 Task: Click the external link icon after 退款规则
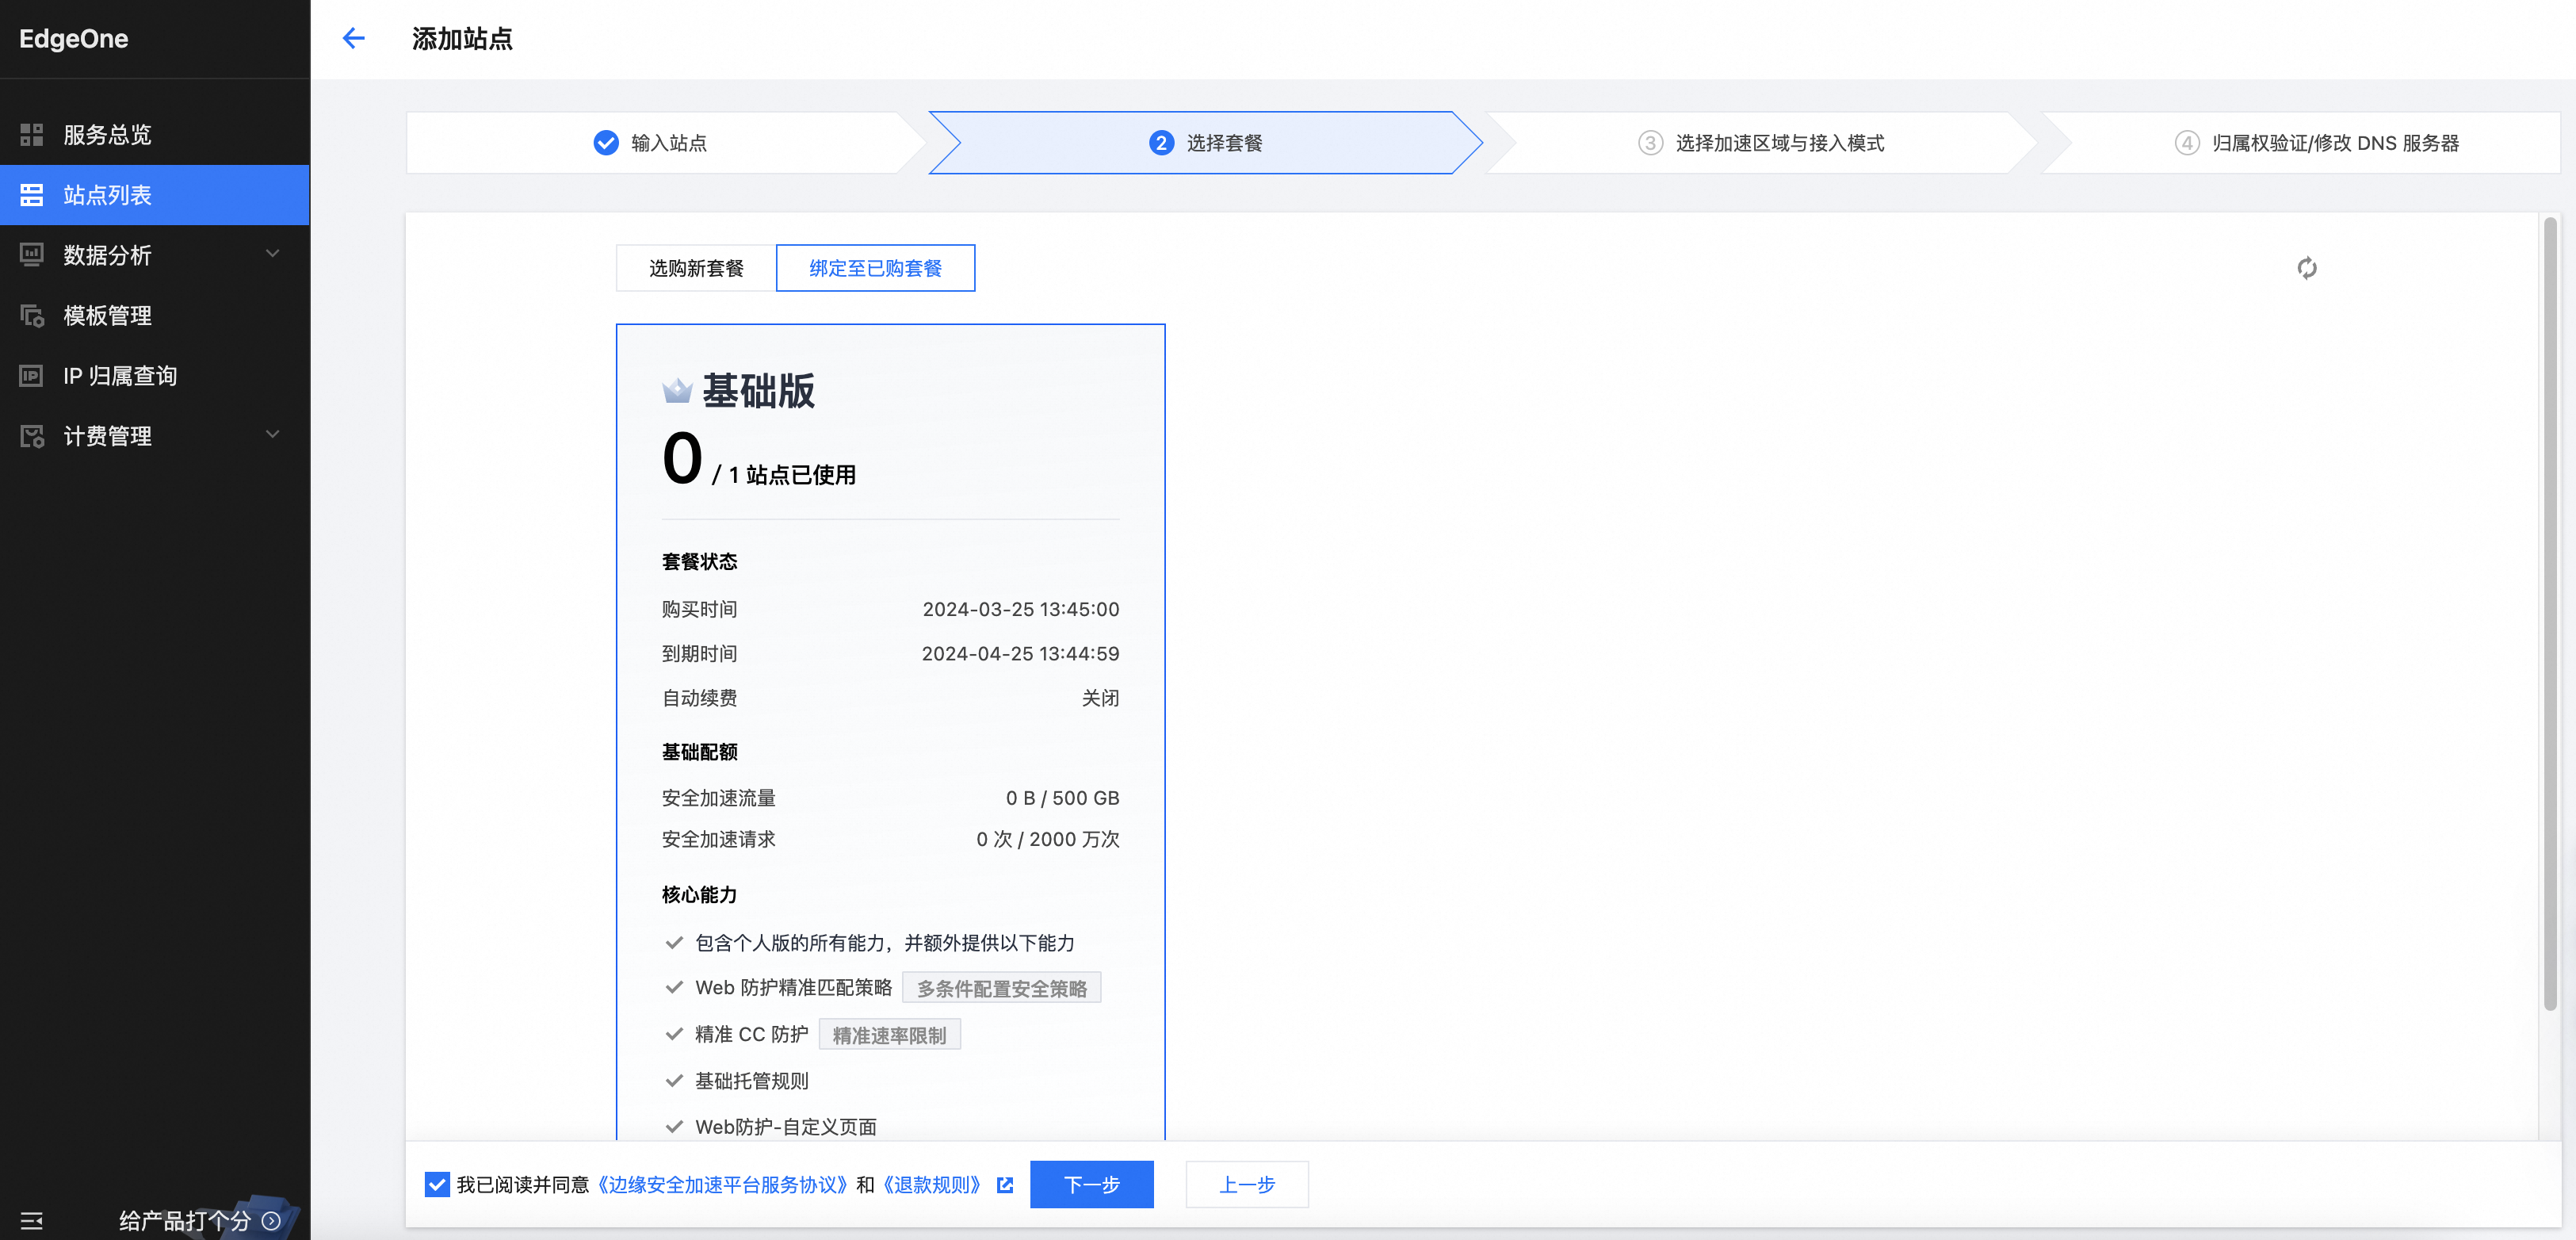[x=1005, y=1185]
